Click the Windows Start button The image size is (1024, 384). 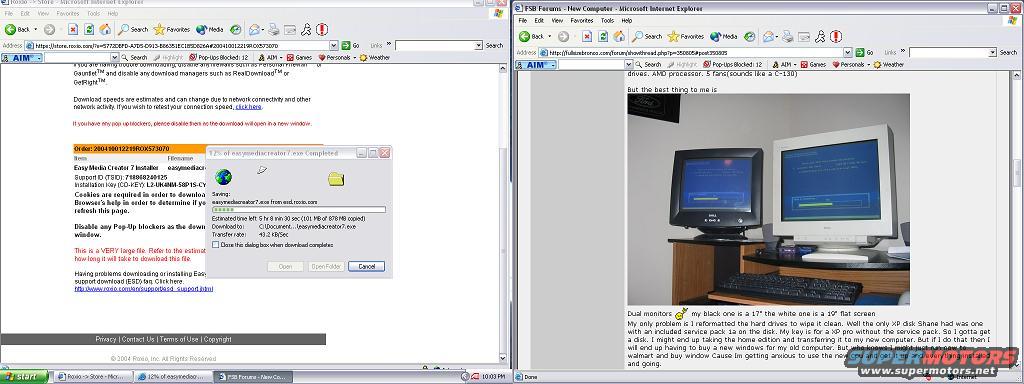24,377
